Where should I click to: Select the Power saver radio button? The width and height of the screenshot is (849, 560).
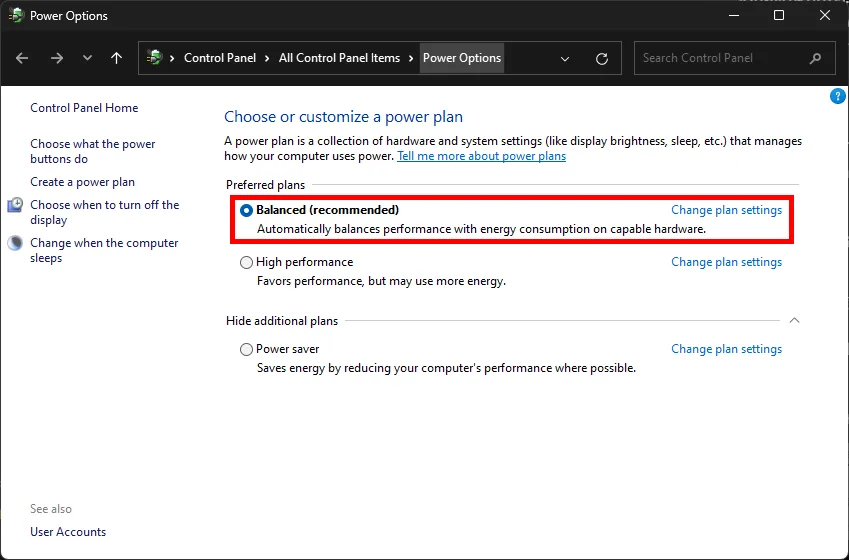(246, 349)
